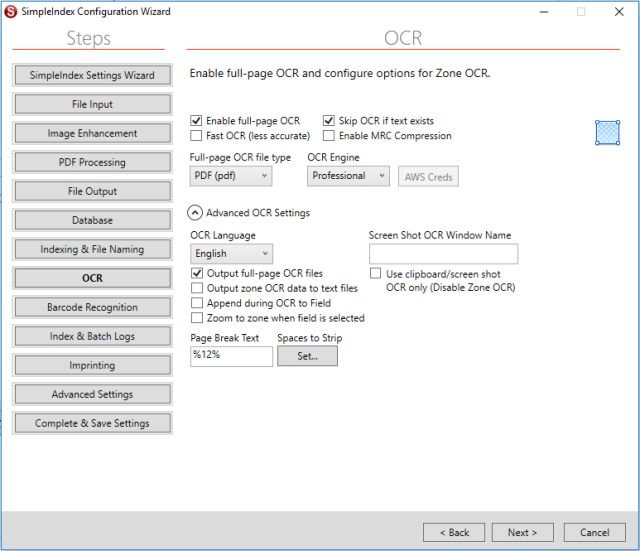Click the SimpleIndex app logo icon
The height and width of the screenshot is (551, 640).
pos(10,11)
